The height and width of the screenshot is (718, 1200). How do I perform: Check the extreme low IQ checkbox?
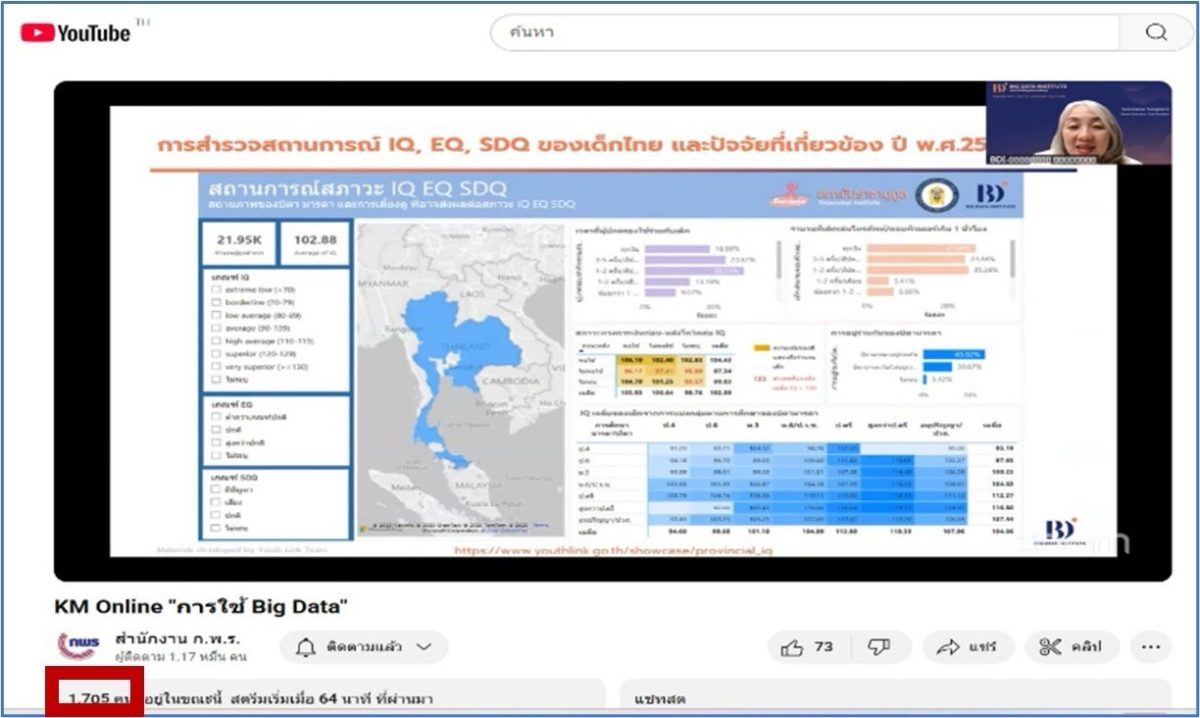pyautogui.click(x=215, y=289)
